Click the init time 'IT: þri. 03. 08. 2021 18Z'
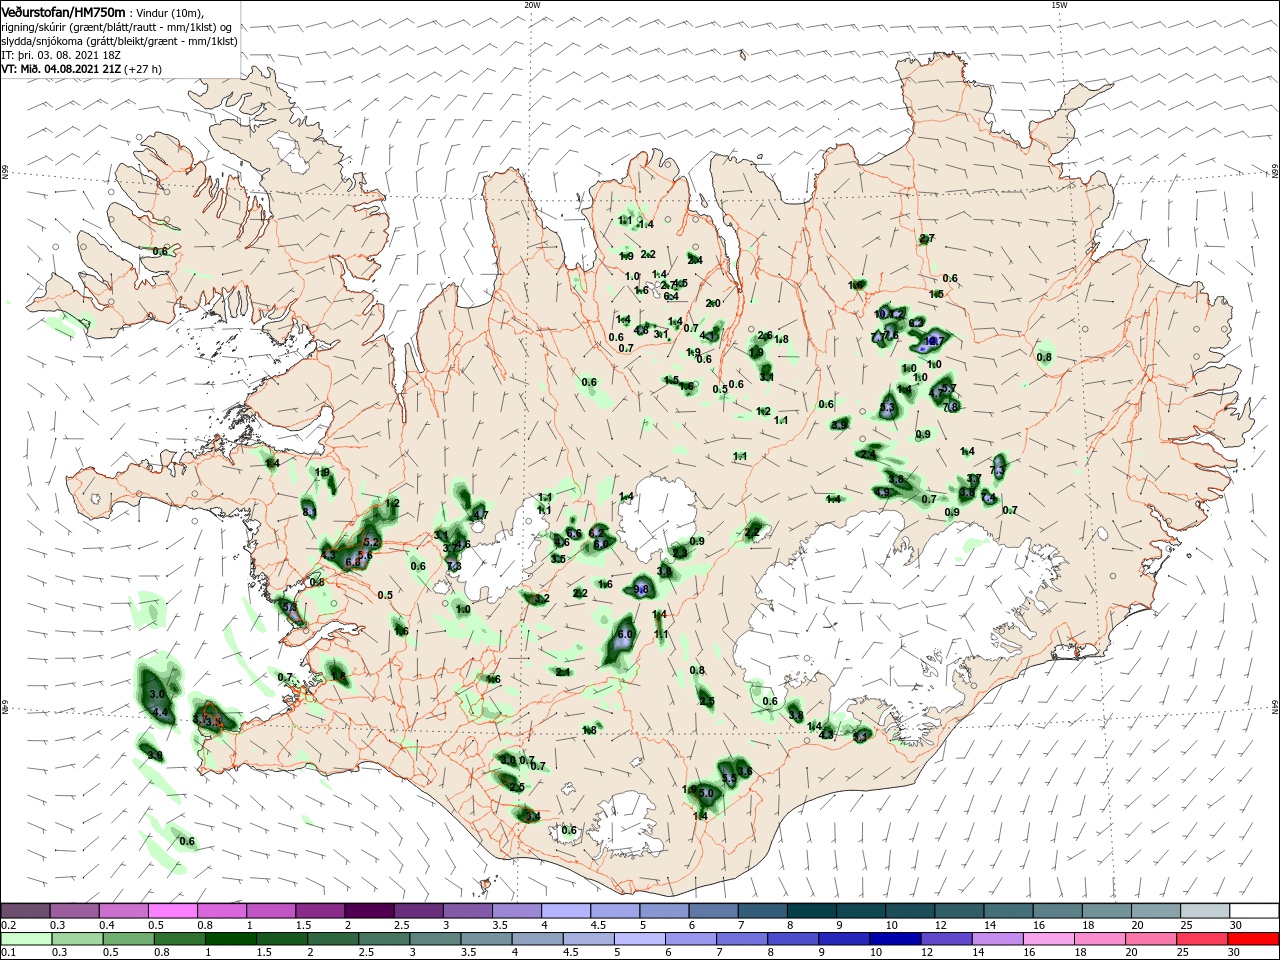 coord(61,55)
